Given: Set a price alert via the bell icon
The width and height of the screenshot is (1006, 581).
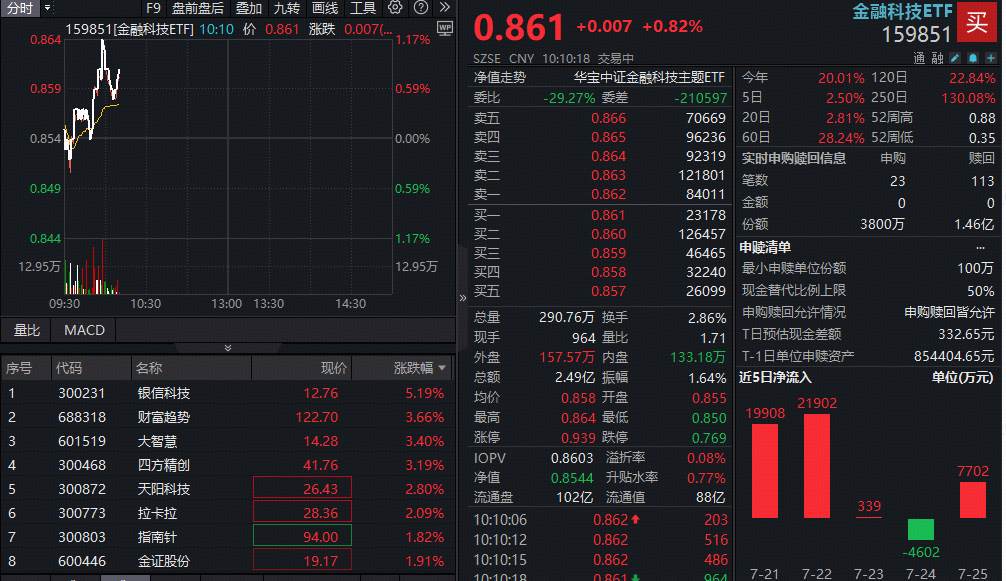Looking at the screenshot, I should (972, 58).
